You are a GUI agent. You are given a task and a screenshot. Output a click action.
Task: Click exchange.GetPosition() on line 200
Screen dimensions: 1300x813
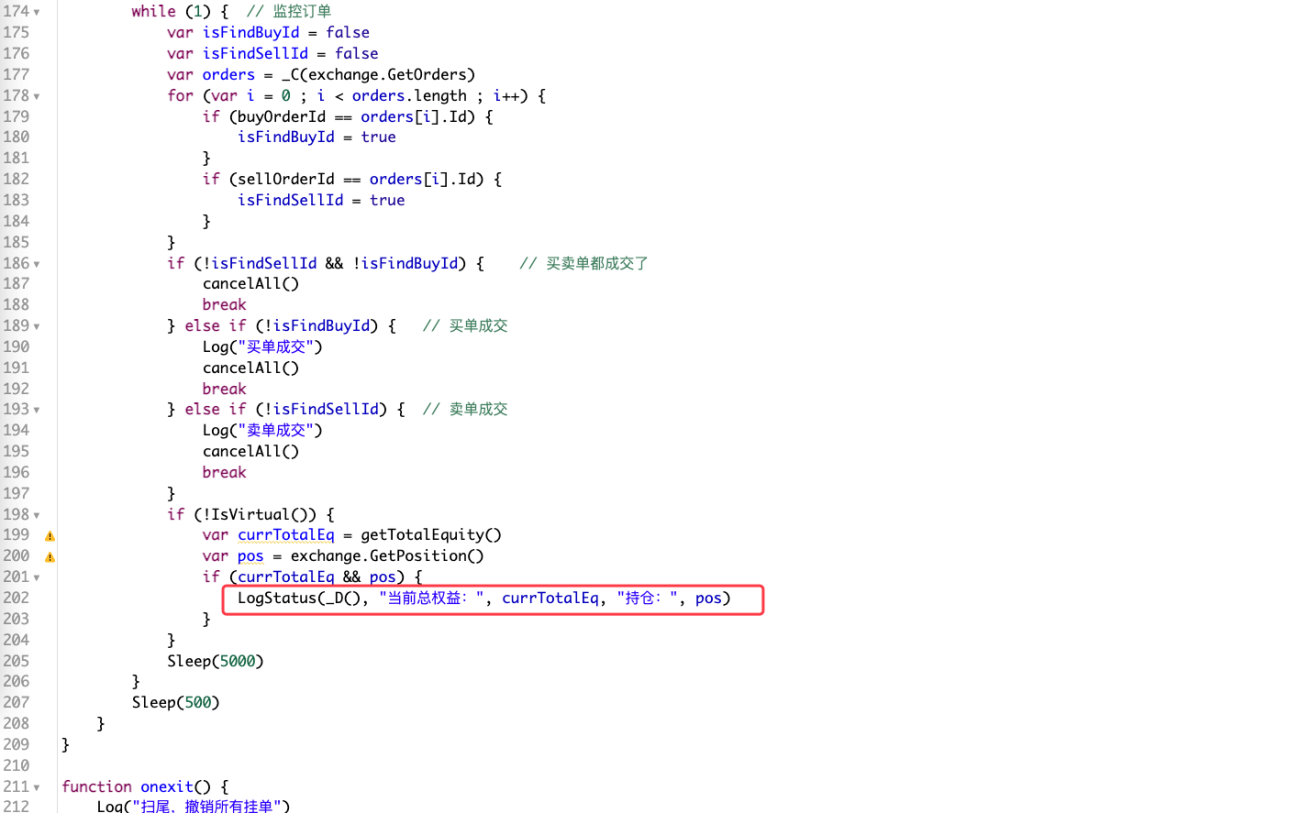(x=387, y=556)
